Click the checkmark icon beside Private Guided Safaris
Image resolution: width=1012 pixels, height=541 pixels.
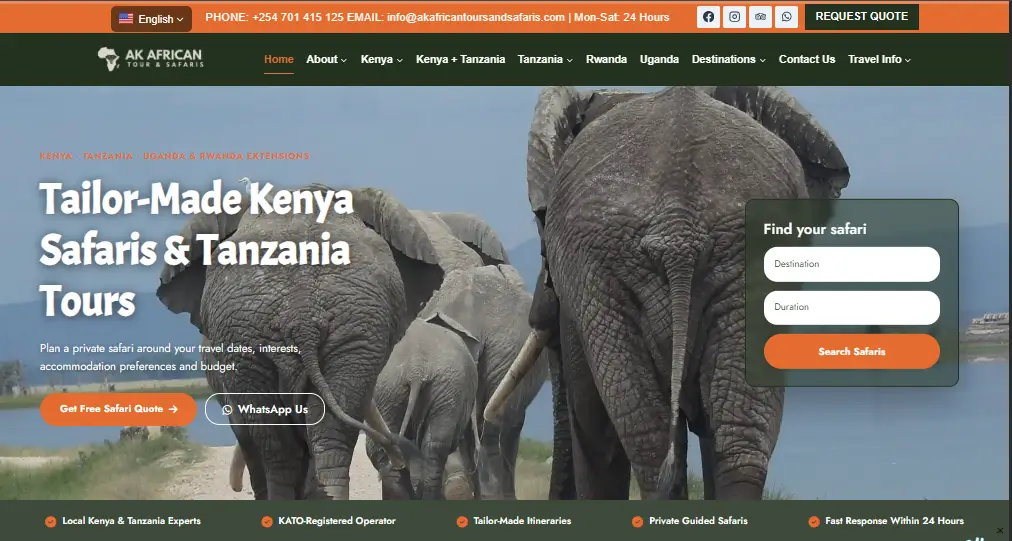tap(637, 522)
